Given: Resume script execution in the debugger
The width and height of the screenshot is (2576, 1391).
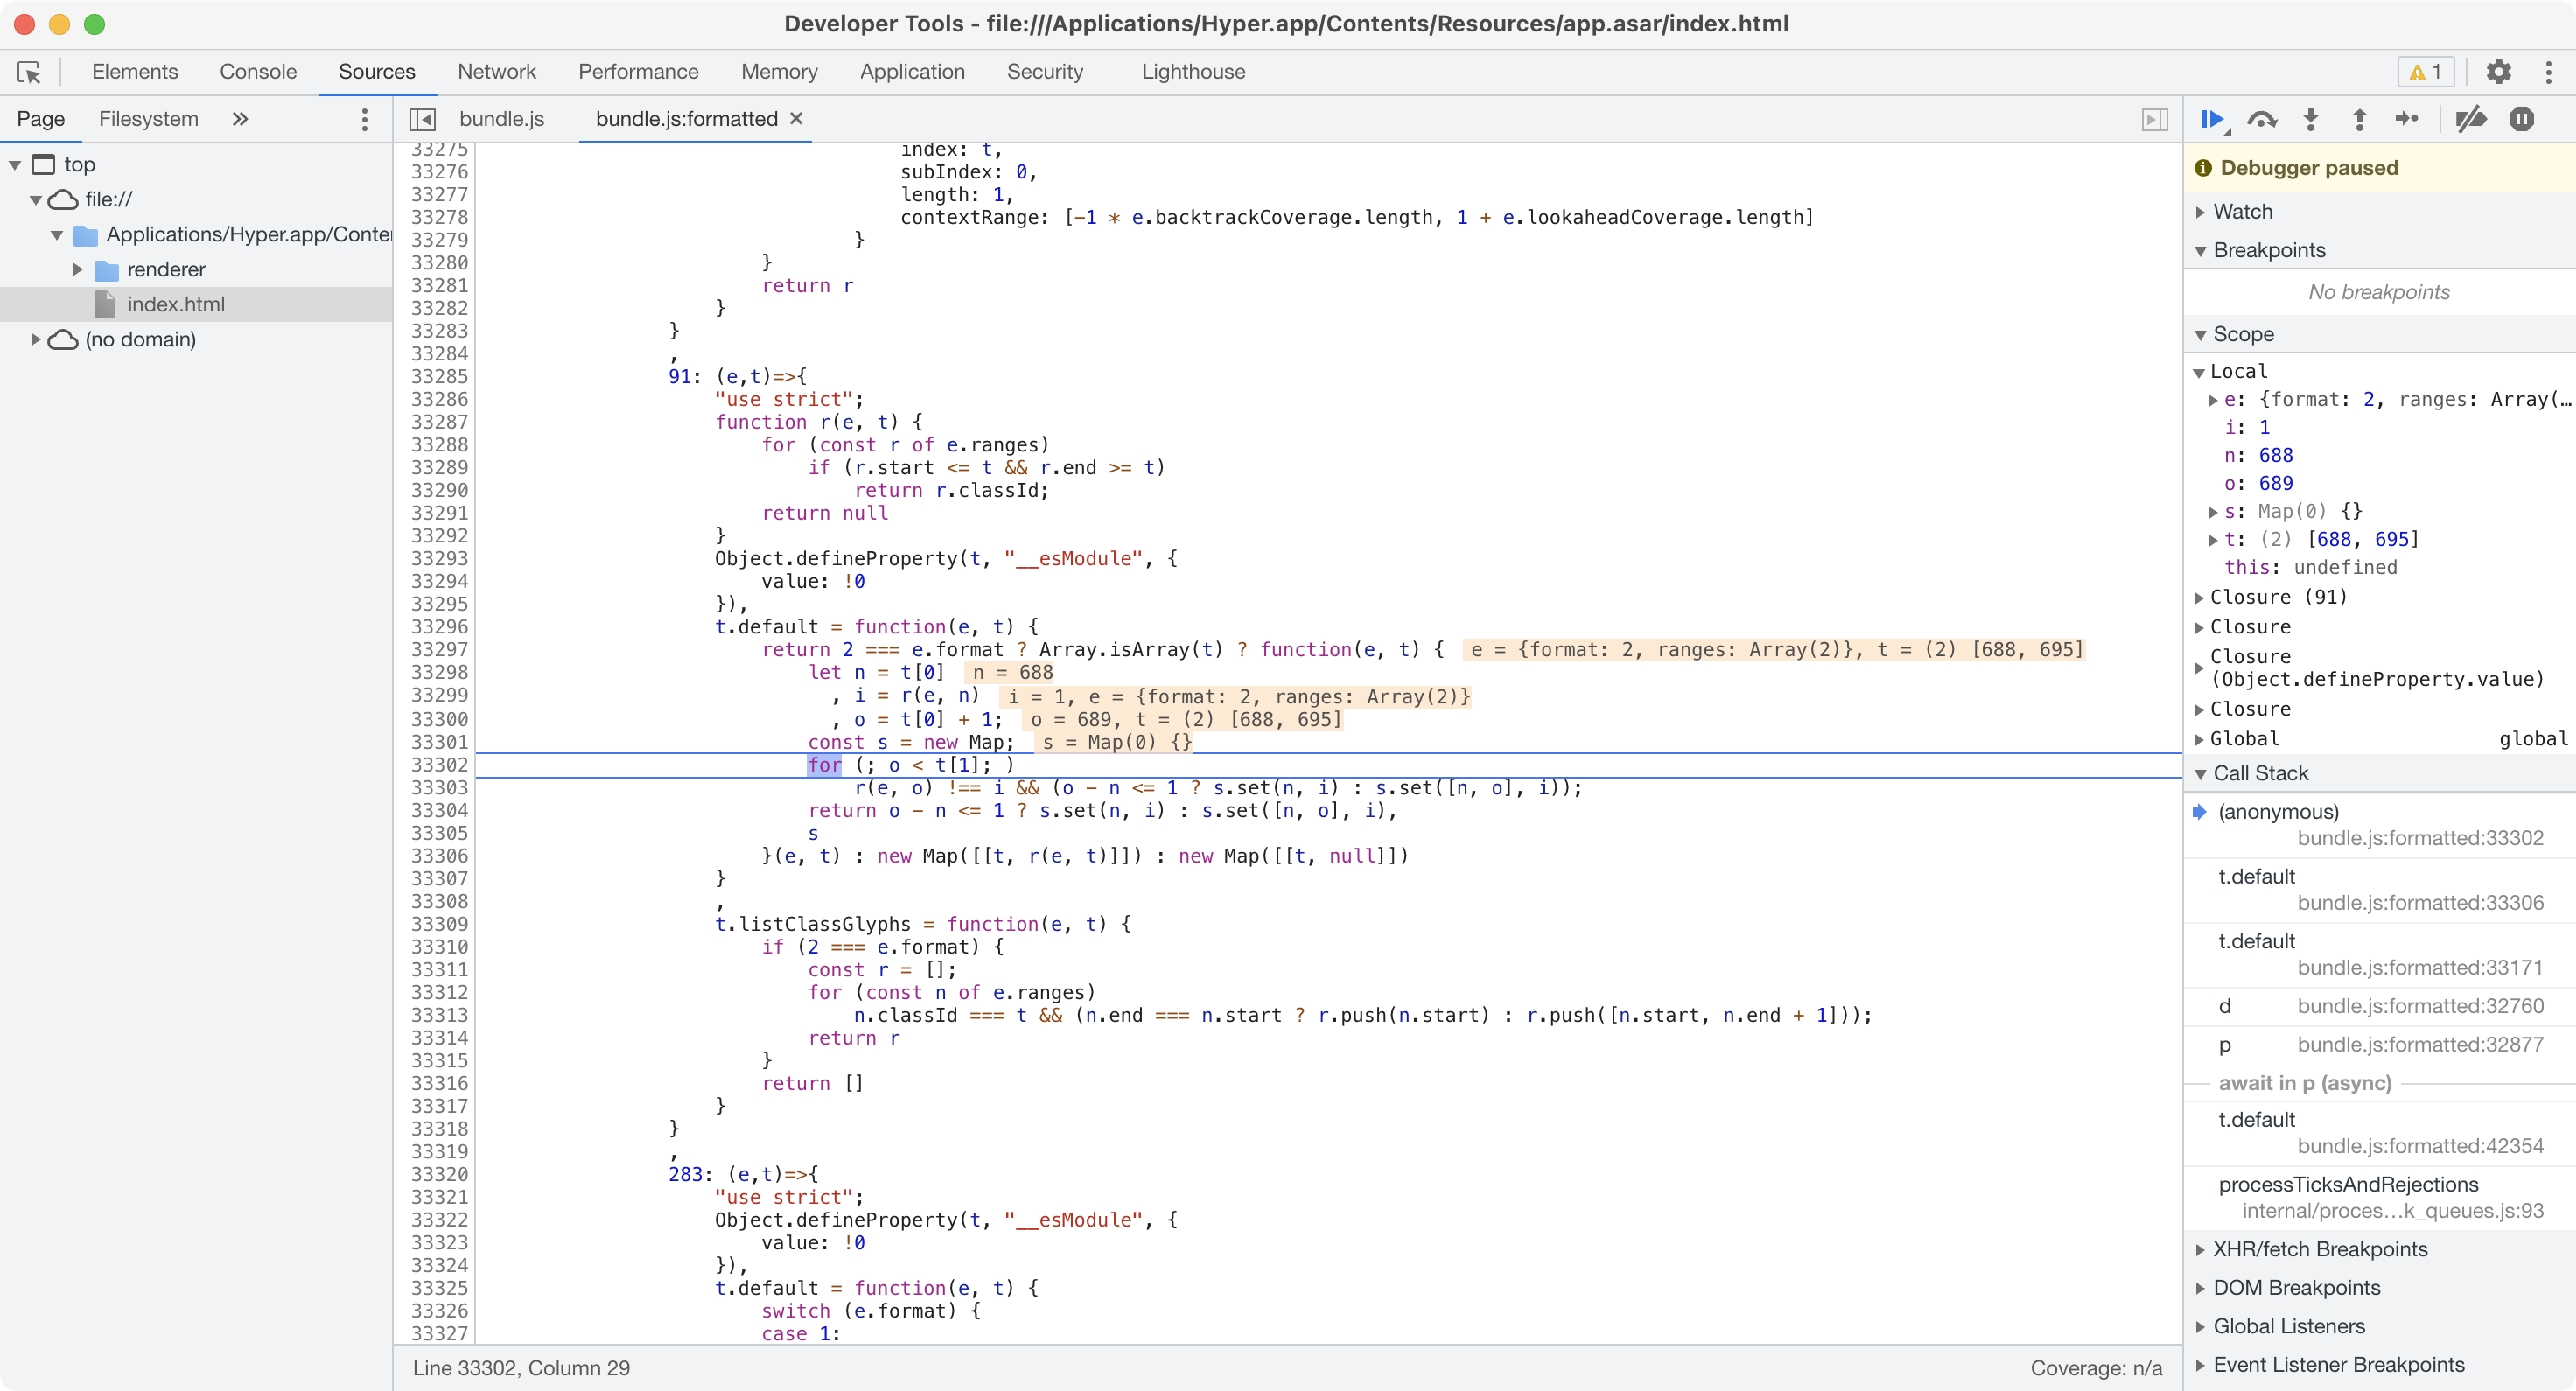Looking at the screenshot, I should point(2212,119).
